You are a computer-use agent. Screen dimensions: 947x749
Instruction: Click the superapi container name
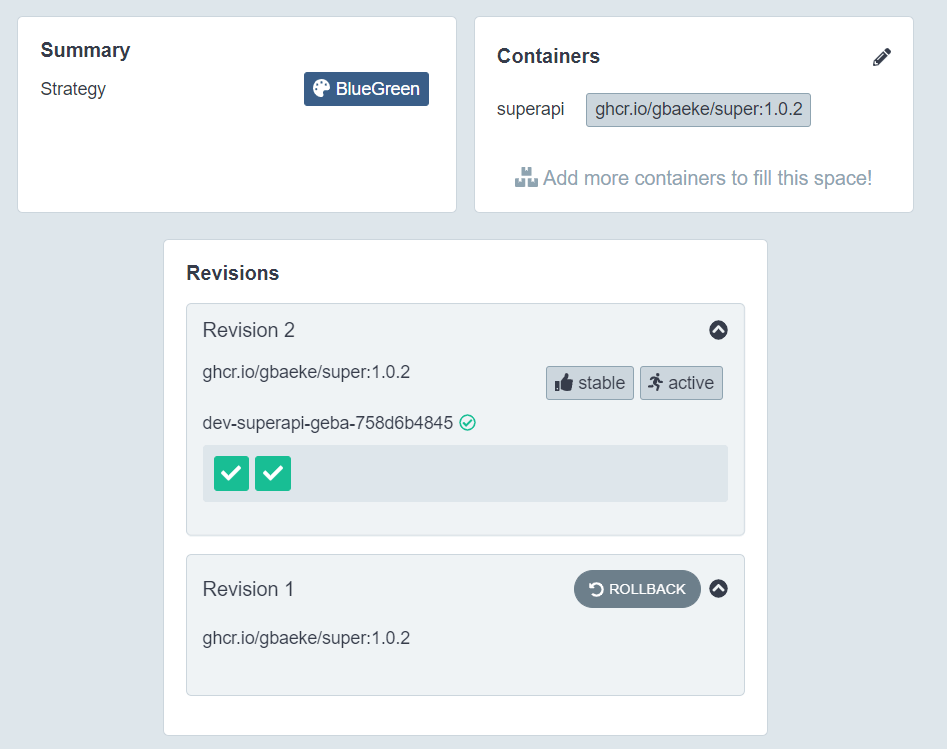click(x=530, y=109)
